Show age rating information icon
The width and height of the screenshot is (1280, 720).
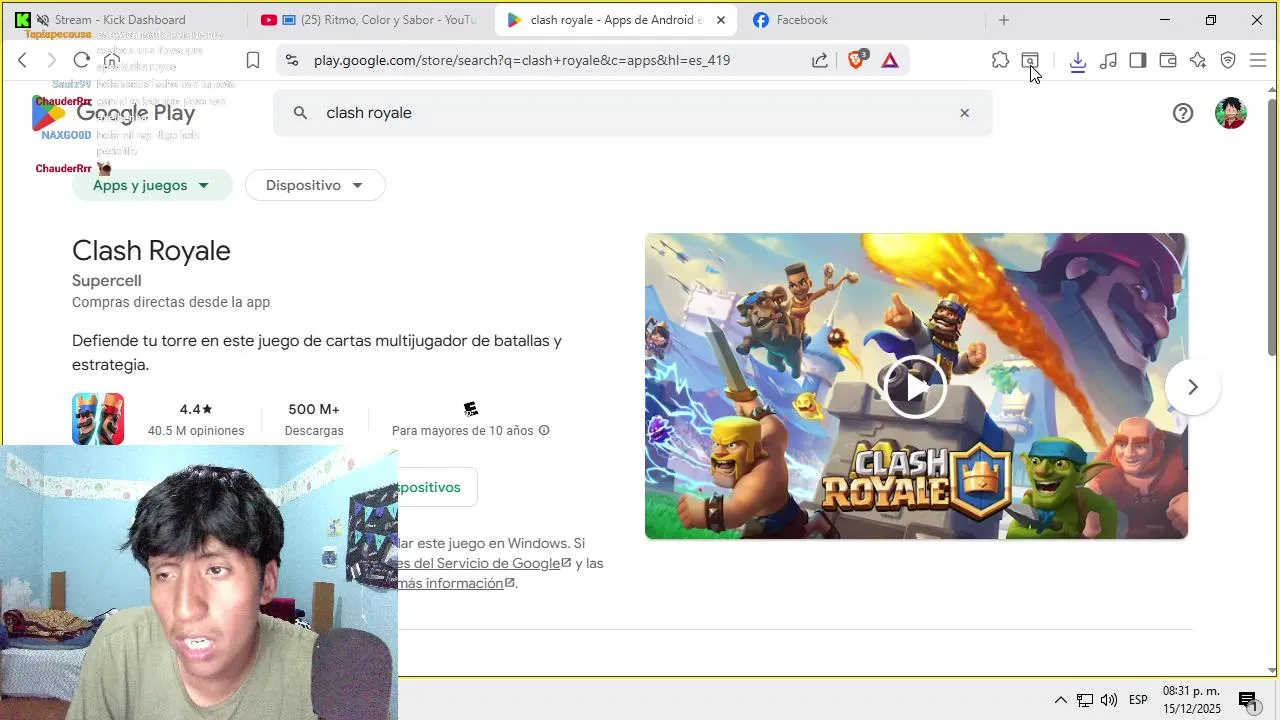coord(544,430)
